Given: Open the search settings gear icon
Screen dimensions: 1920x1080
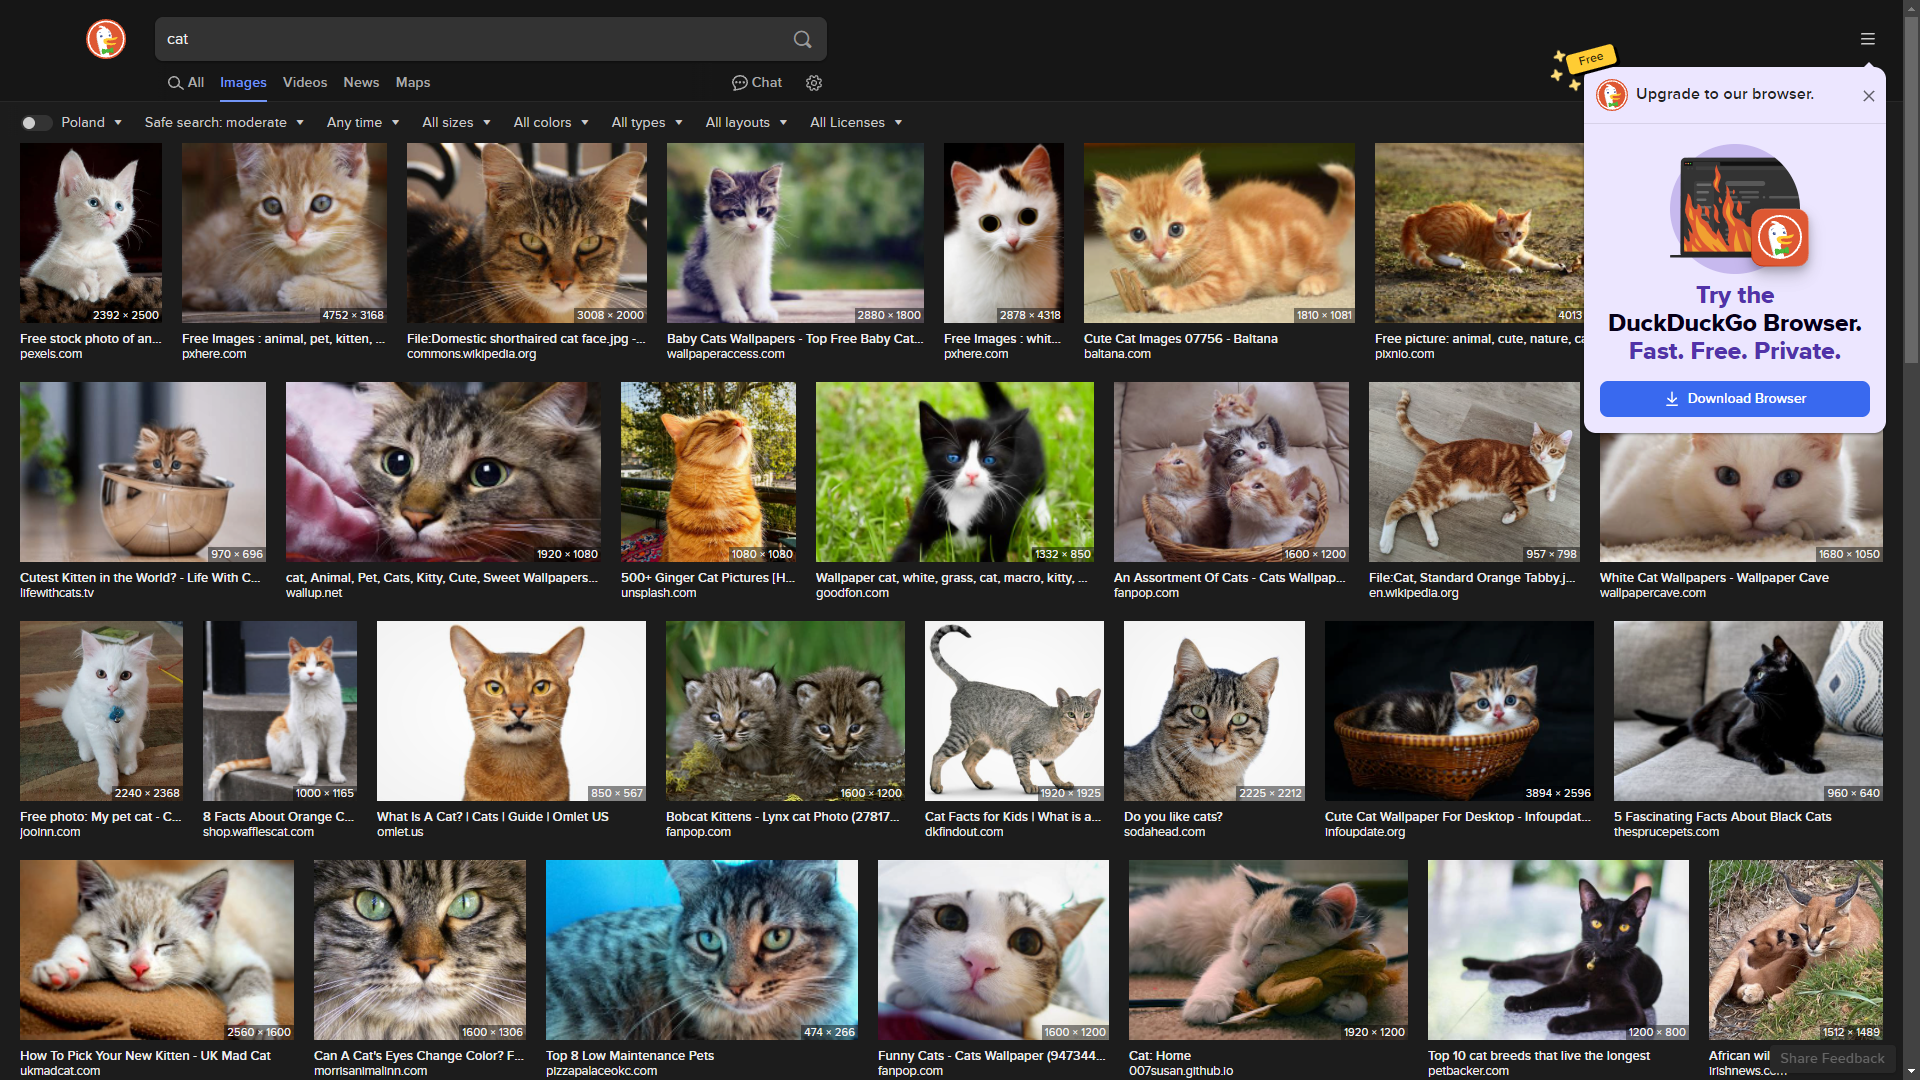Looking at the screenshot, I should (x=814, y=83).
